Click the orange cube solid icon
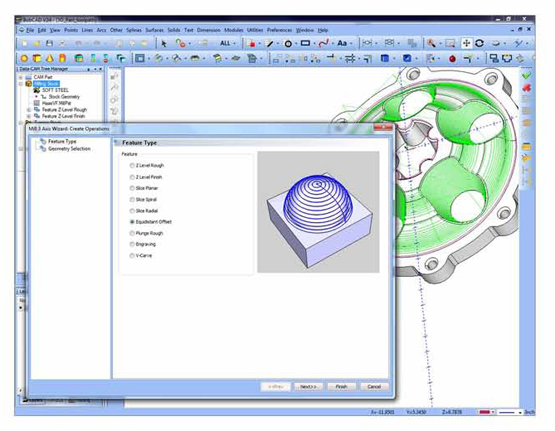The height and width of the screenshot is (431, 555). click(x=37, y=58)
